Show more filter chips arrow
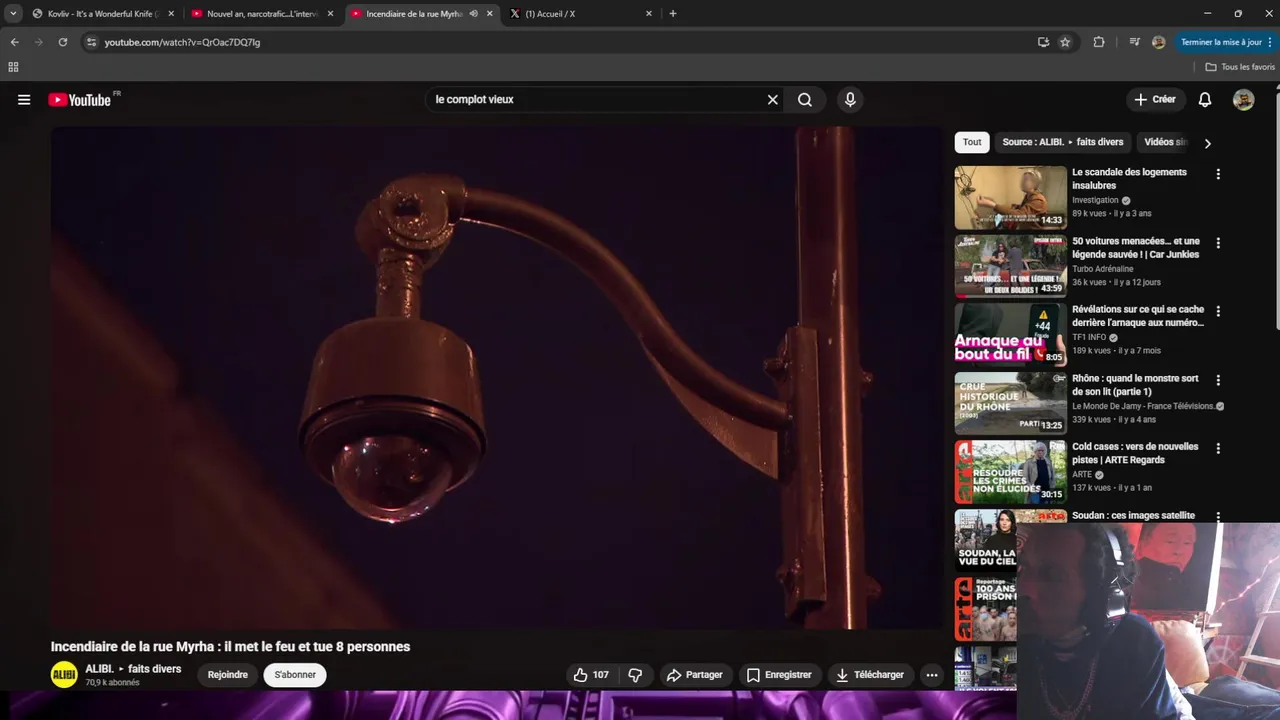The height and width of the screenshot is (720, 1280). coord(1207,143)
